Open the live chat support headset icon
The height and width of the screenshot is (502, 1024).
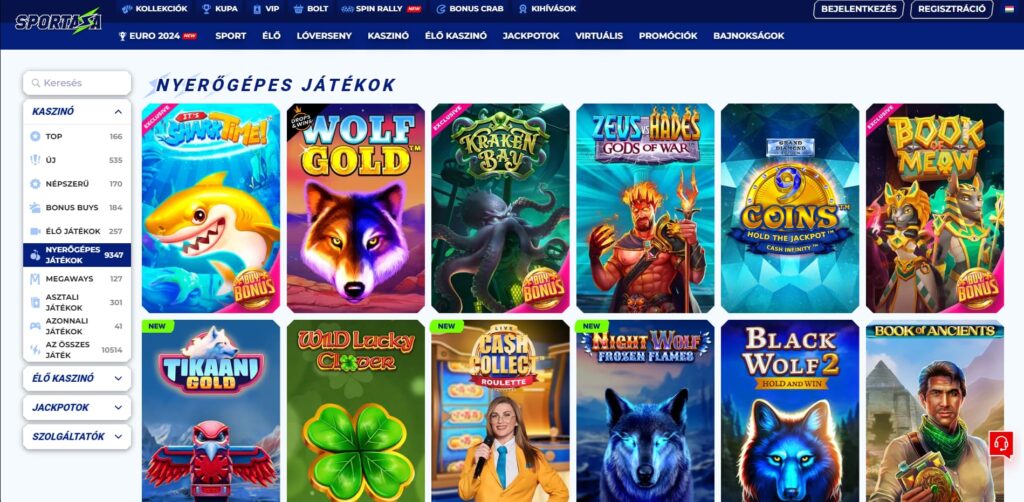pos(1000,445)
